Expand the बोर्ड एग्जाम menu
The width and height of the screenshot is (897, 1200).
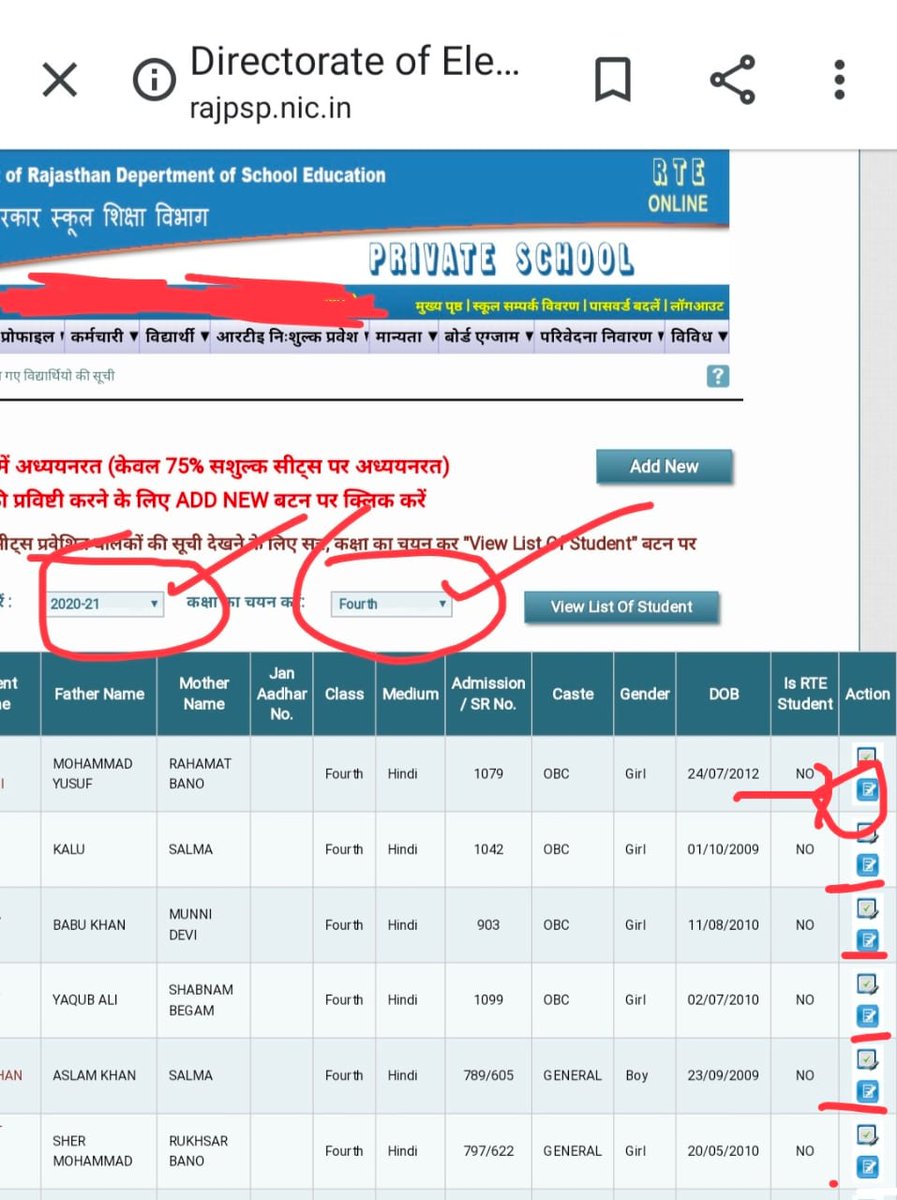coord(488,337)
